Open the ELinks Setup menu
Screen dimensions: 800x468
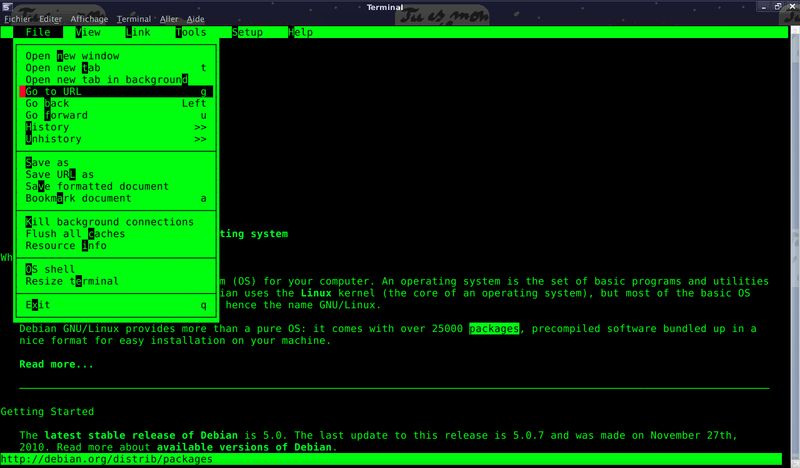pos(247,32)
